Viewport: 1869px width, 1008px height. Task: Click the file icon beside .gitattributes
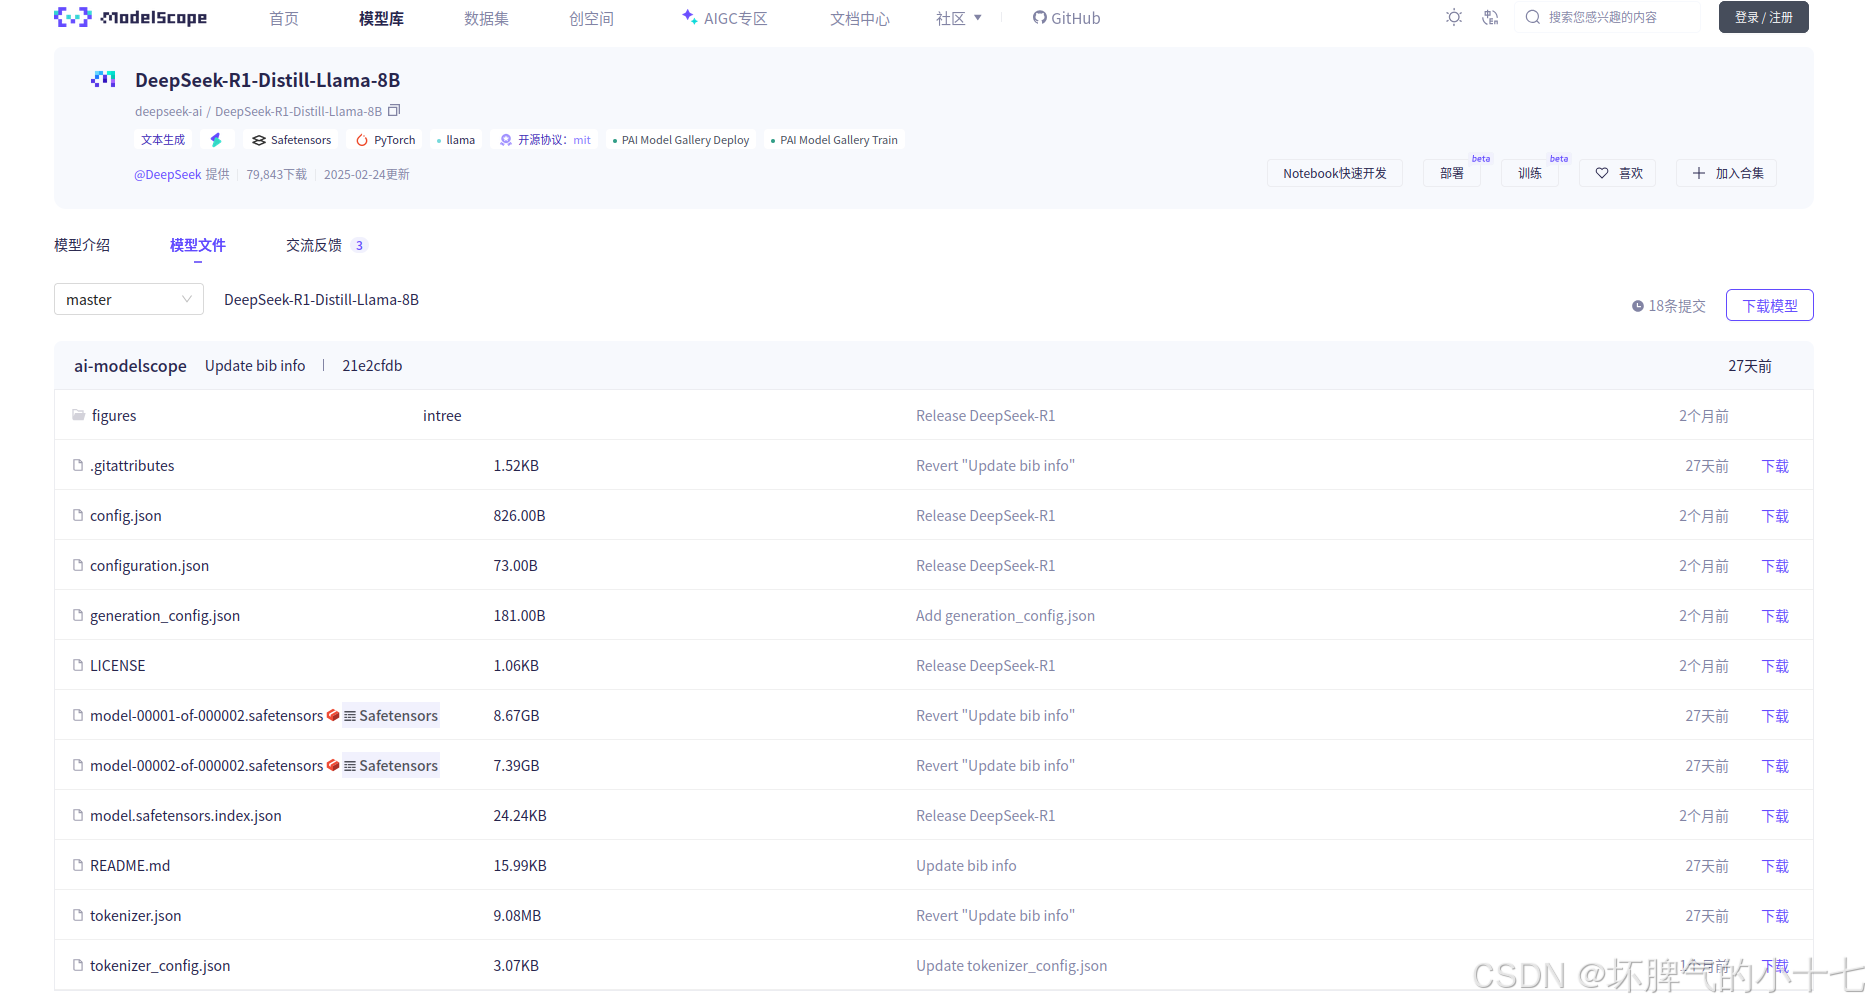[78, 465]
